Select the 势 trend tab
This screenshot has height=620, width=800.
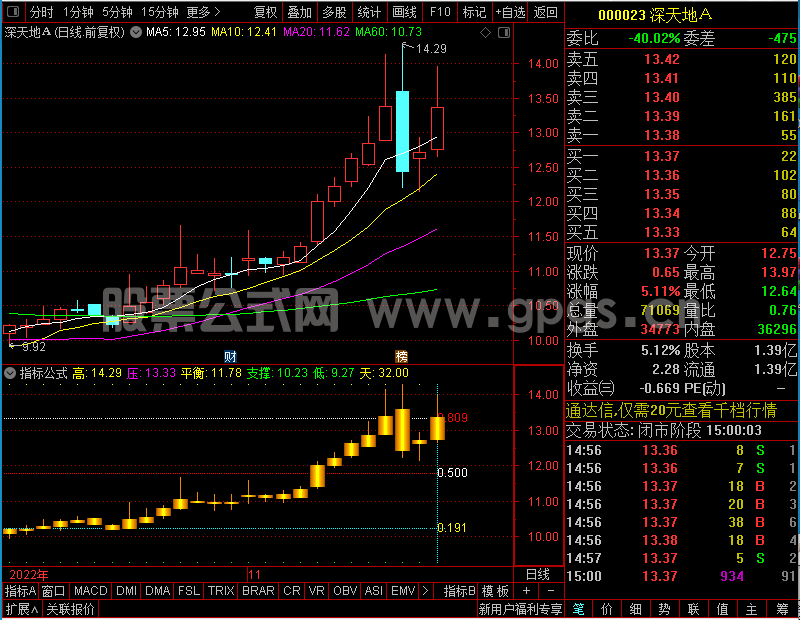click(664, 609)
